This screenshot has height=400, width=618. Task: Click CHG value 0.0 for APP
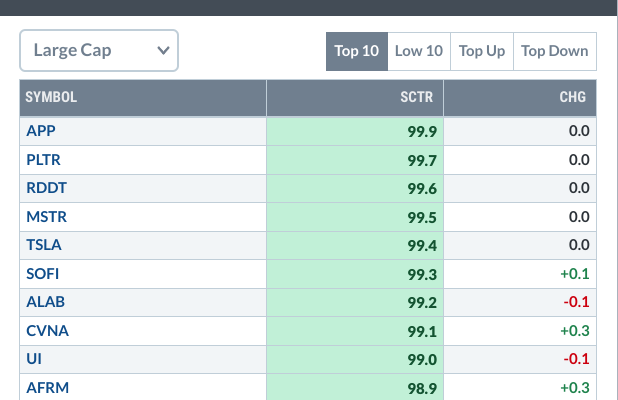pos(579,131)
